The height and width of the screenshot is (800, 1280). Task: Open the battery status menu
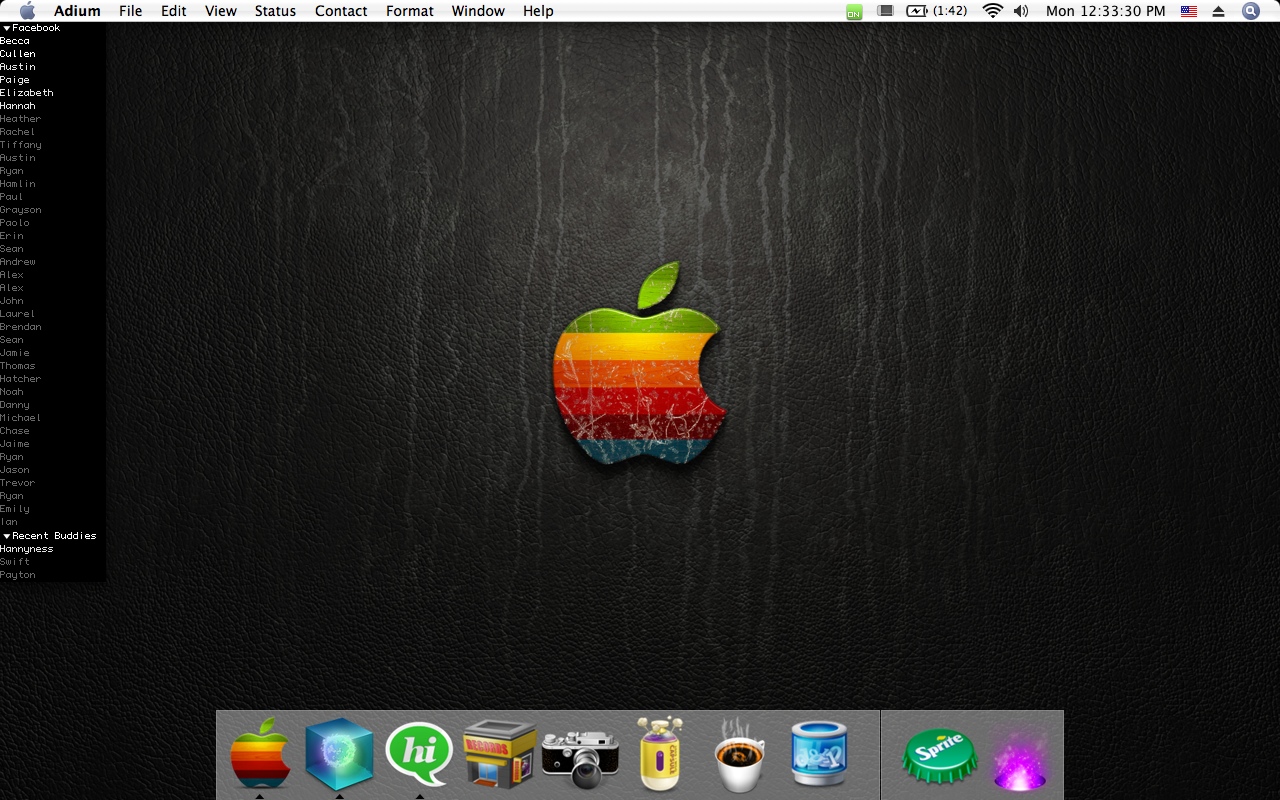click(x=937, y=11)
